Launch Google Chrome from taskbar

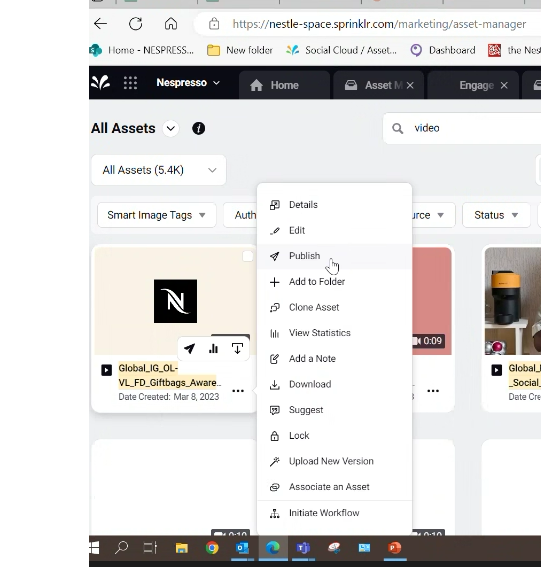click(x=212, y=548)
